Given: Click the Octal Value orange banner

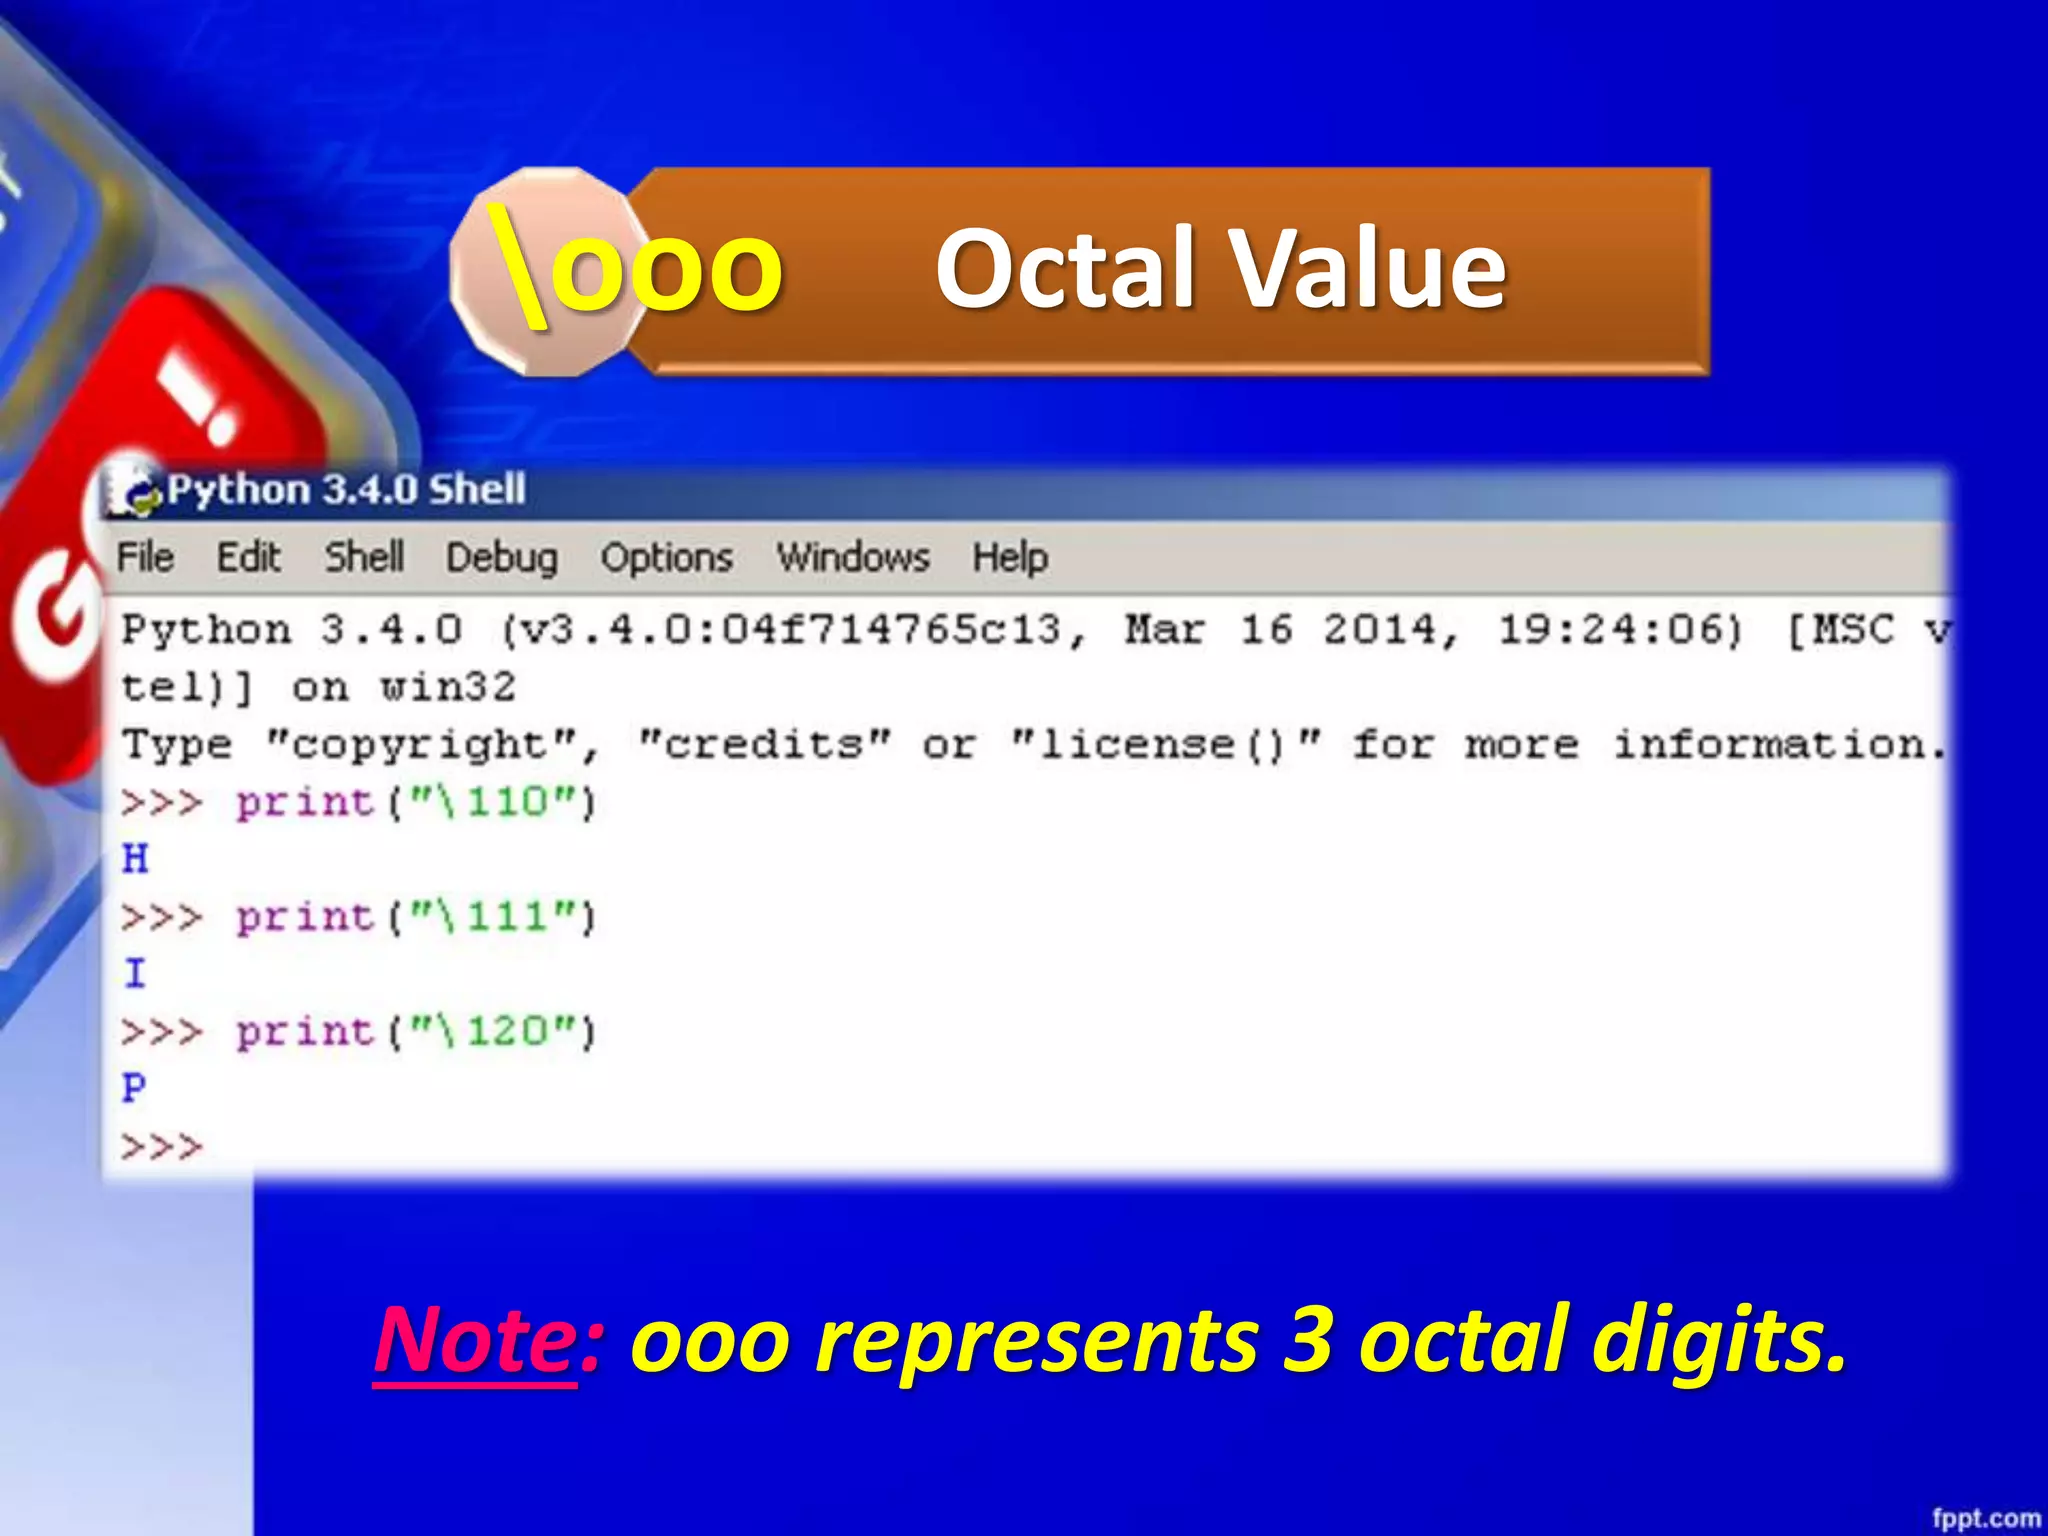Looking at the screenshot, I should [x=1220, y=270].
